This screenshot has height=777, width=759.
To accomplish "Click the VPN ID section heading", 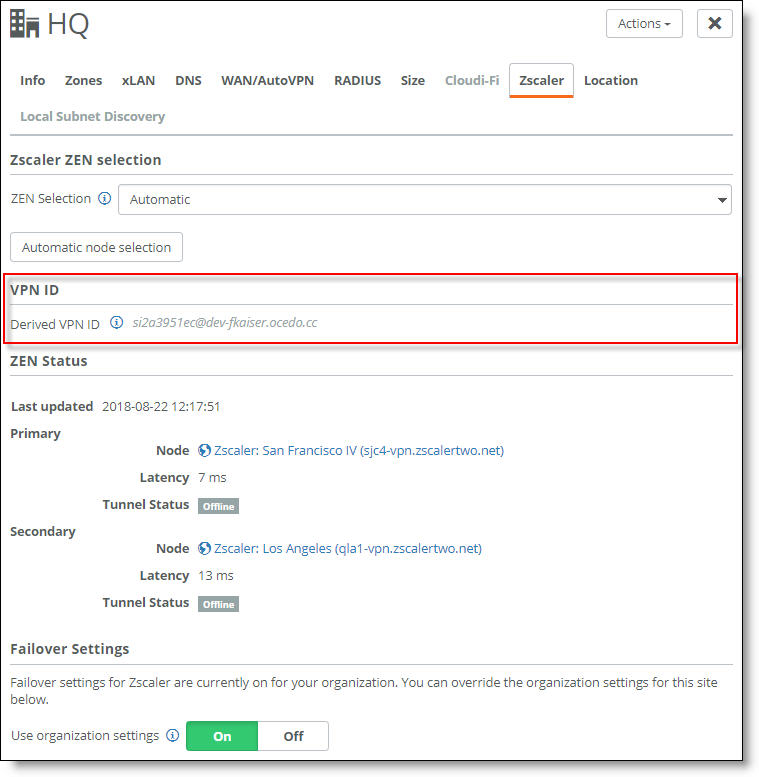I will tap(34, 290).
